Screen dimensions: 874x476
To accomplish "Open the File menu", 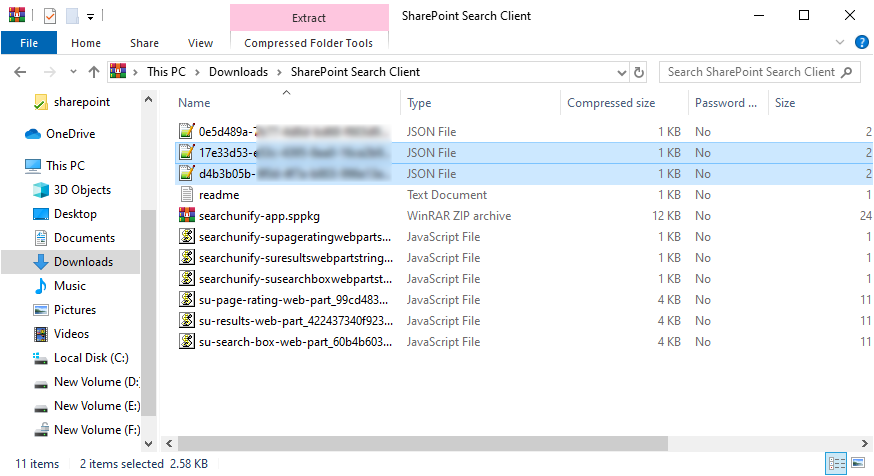I will (x=29, y=43).
